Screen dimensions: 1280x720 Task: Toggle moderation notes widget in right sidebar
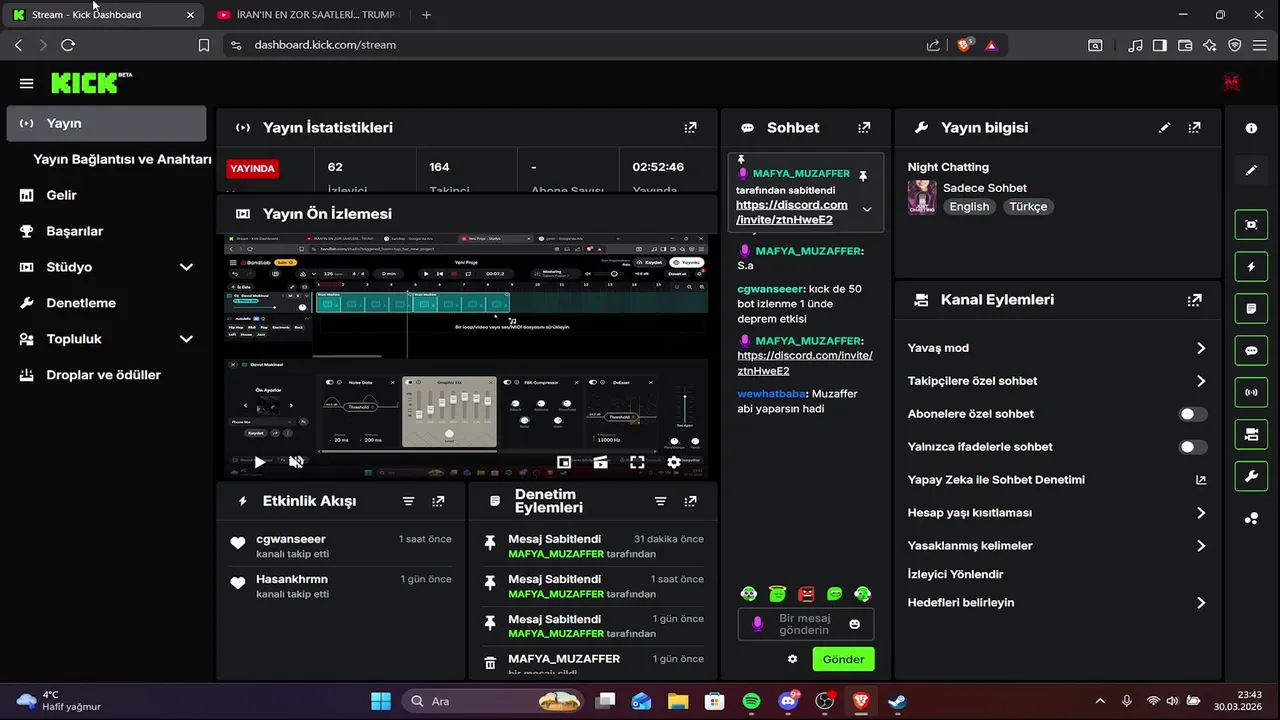pos(1251,309)
